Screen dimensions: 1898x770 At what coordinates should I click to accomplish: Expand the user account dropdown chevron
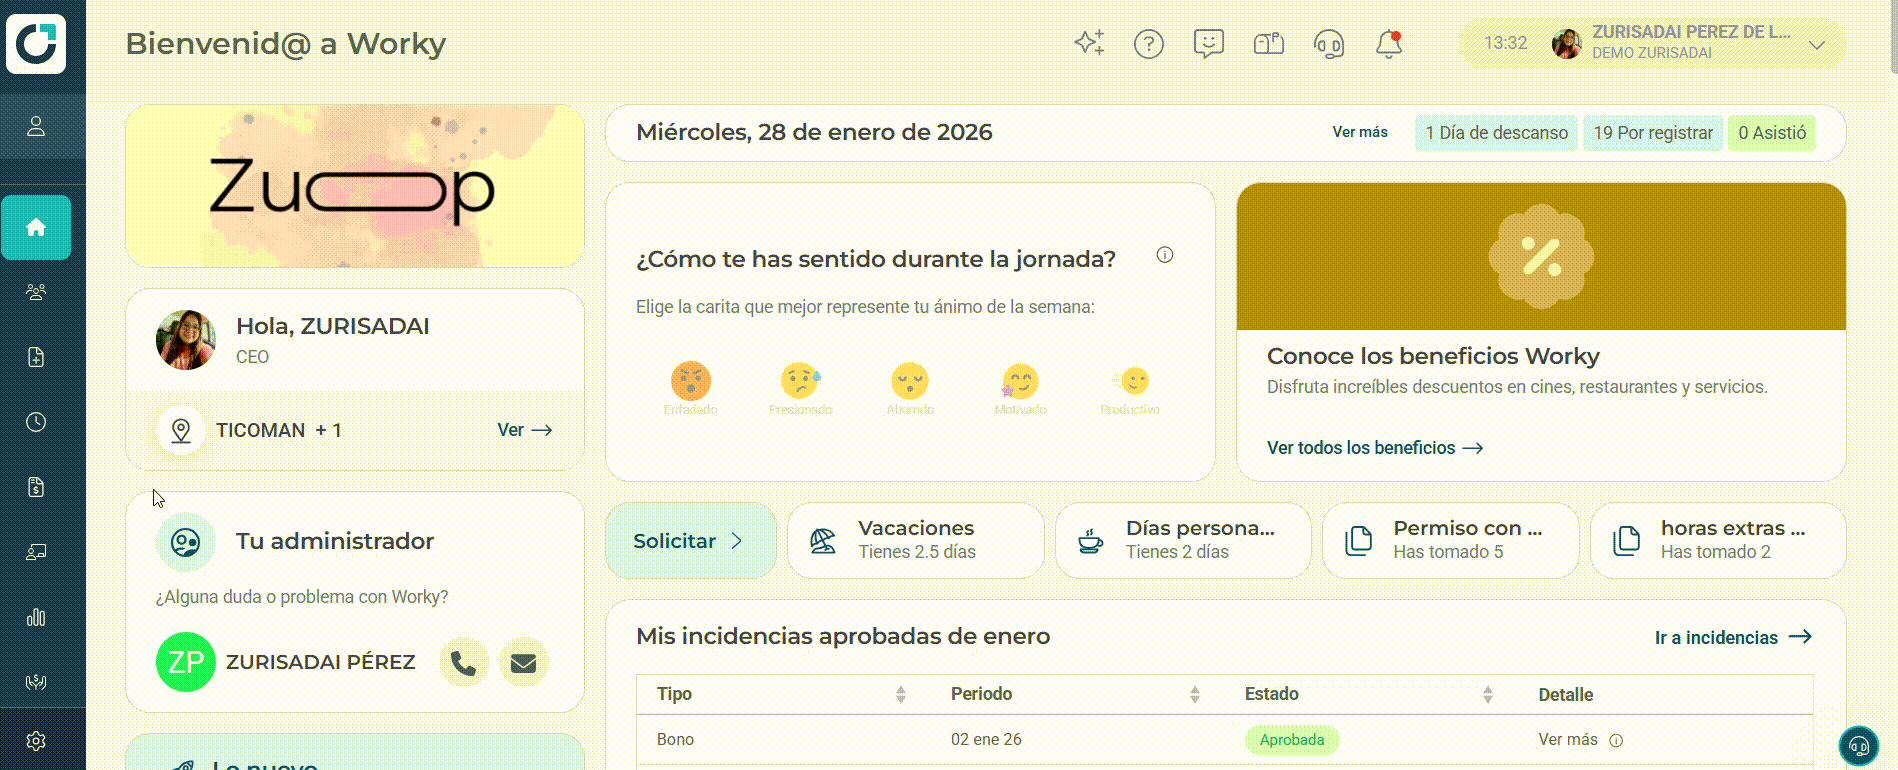point(1817,45)
